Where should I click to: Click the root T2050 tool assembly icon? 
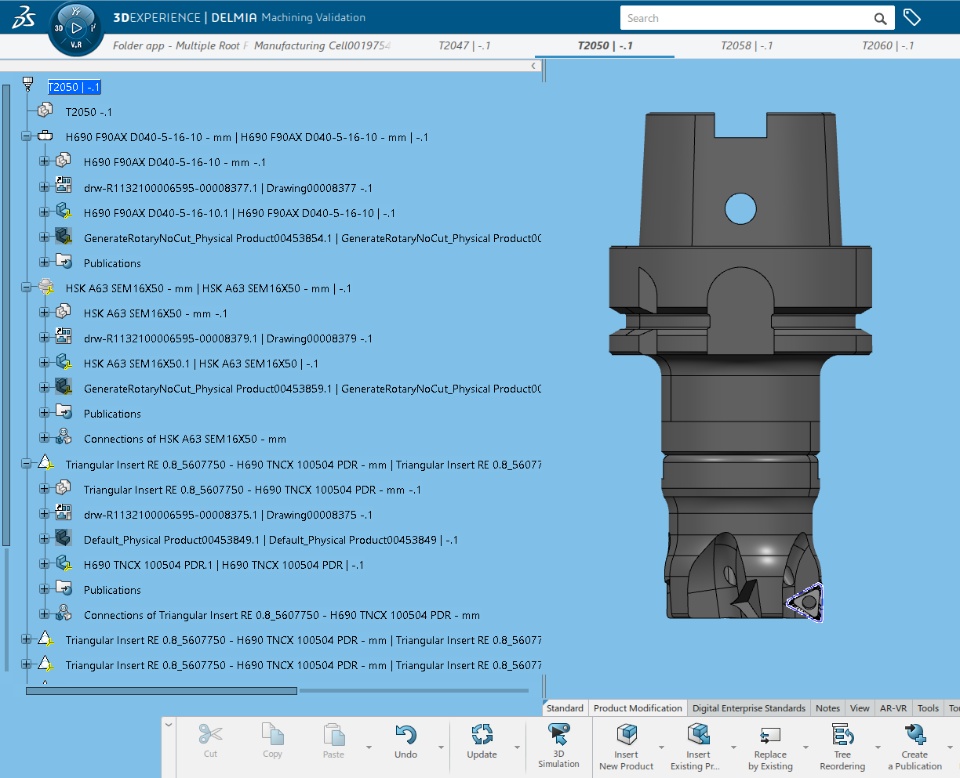(x=28, y=84)
